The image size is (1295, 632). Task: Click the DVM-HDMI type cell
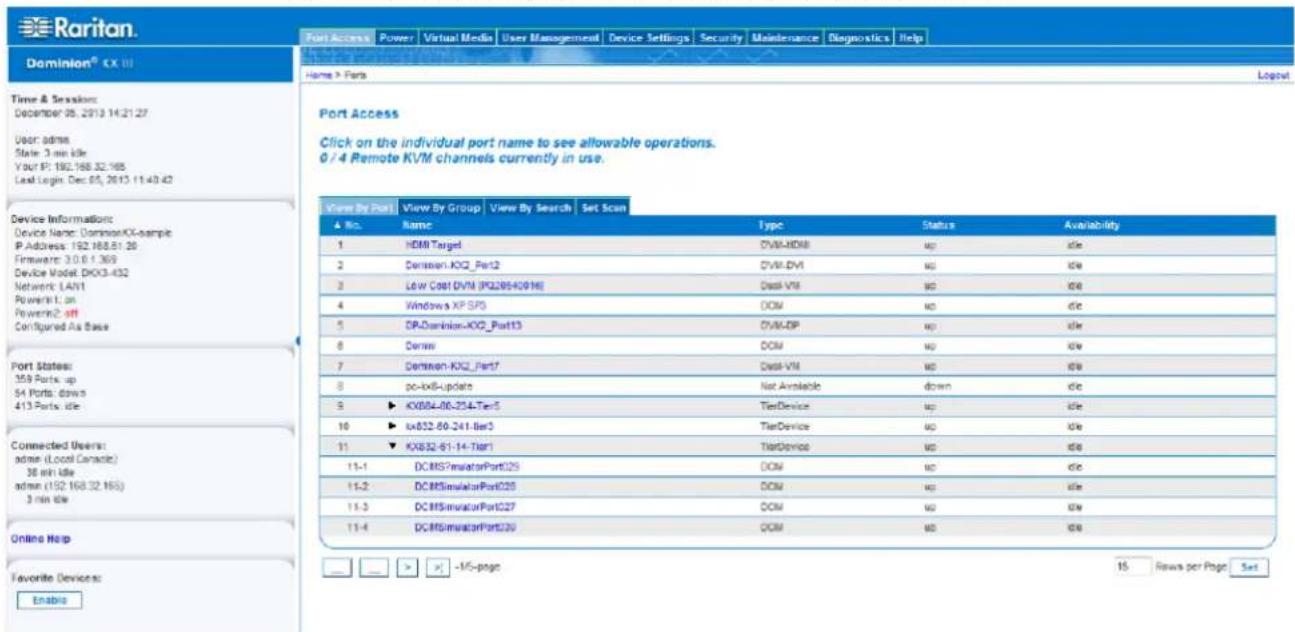(x=783, y=244)
